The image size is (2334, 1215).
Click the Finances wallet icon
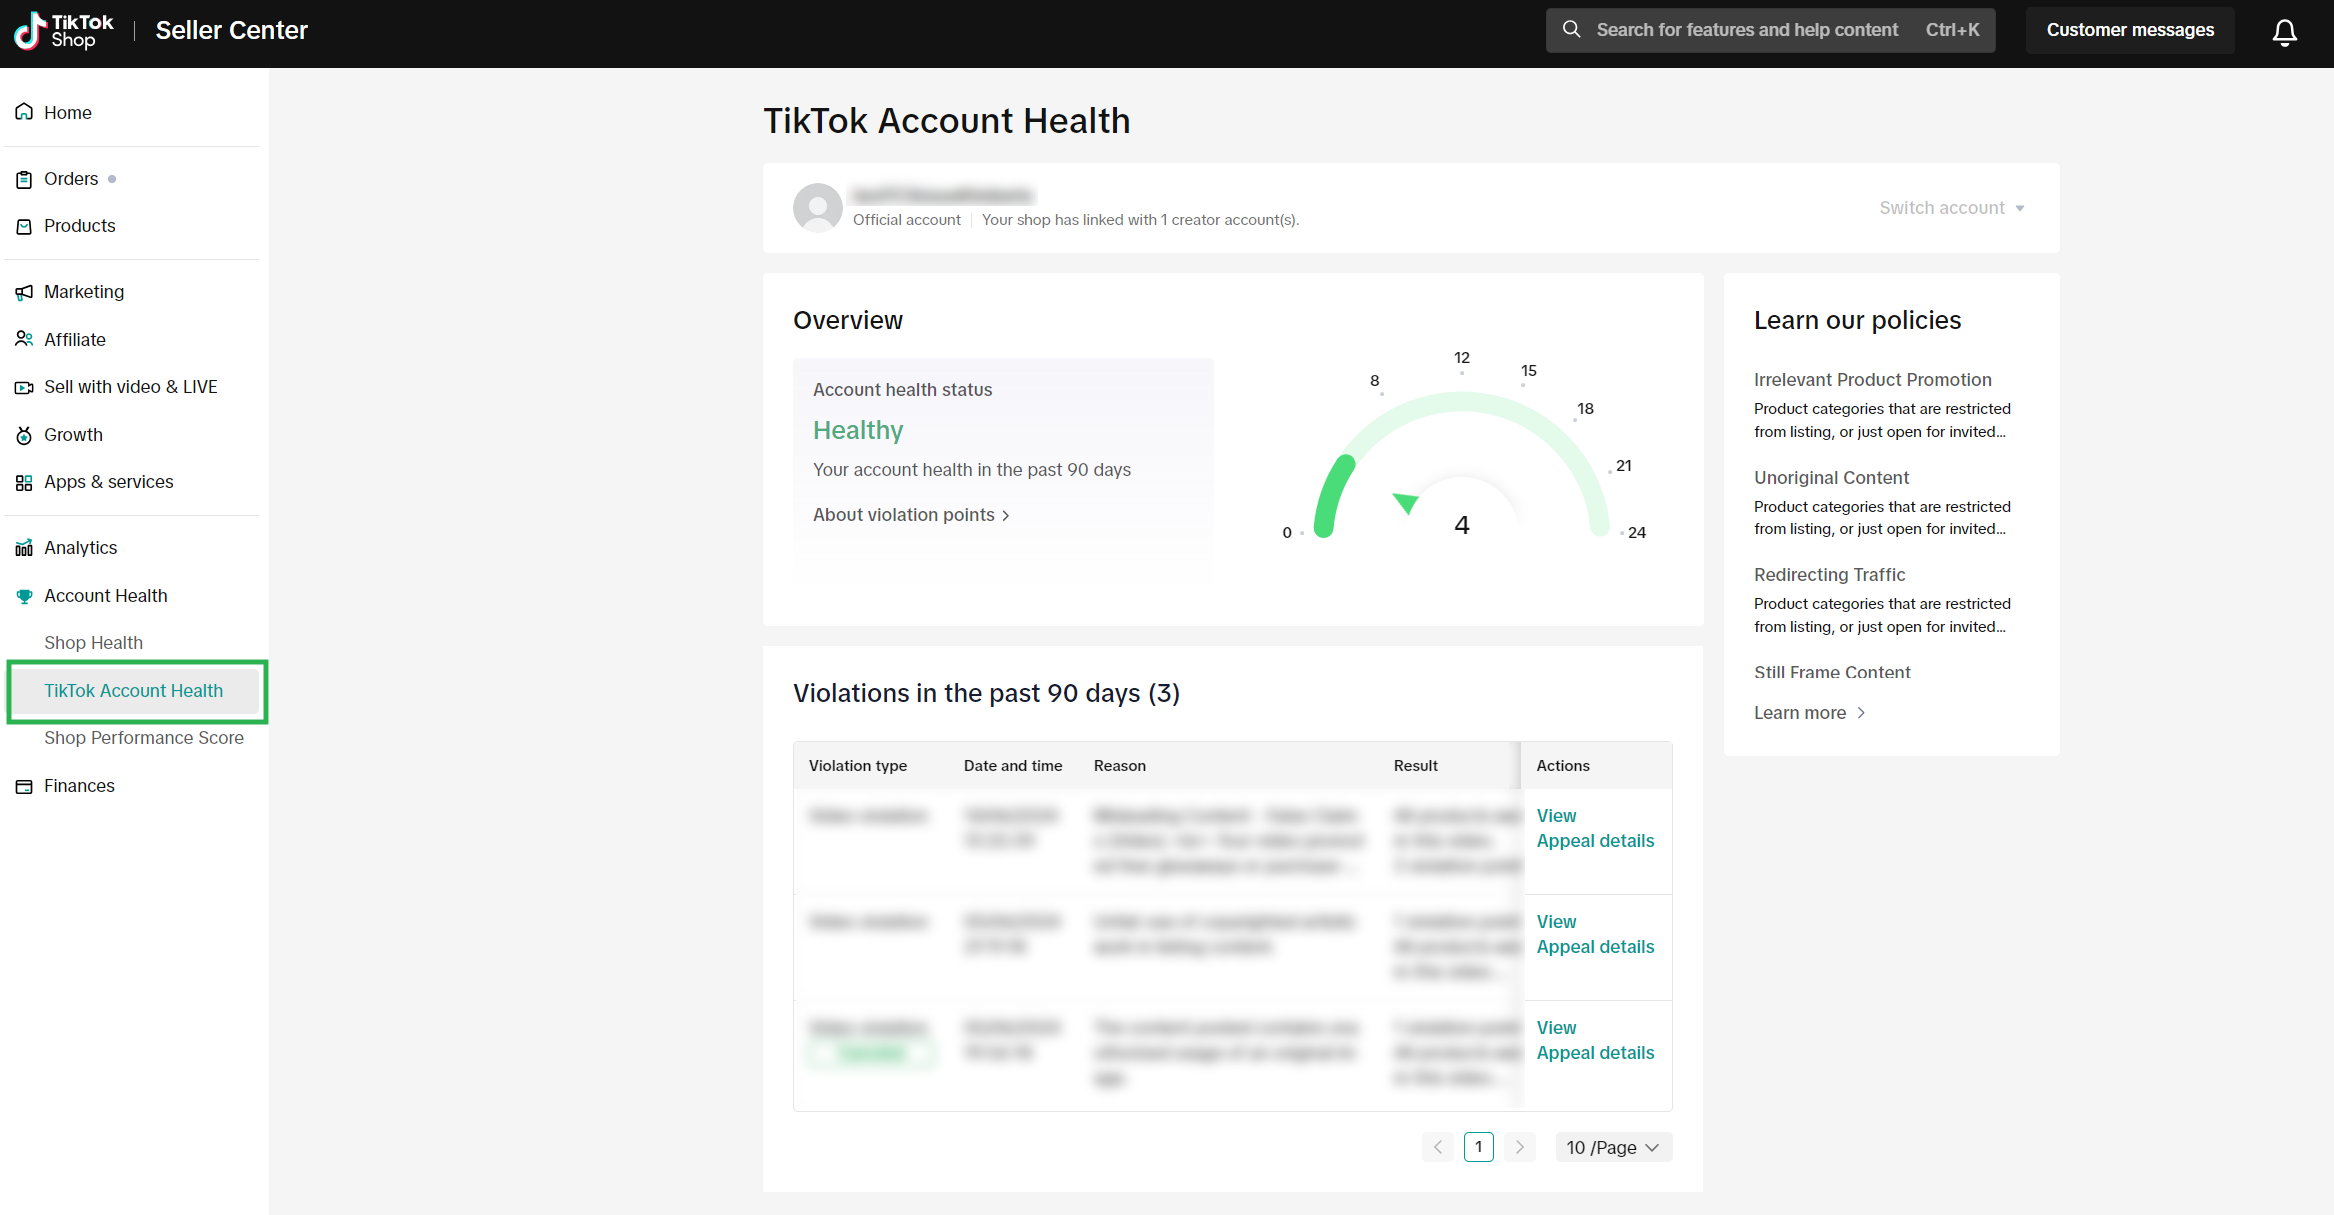click(x=24, y=786)
